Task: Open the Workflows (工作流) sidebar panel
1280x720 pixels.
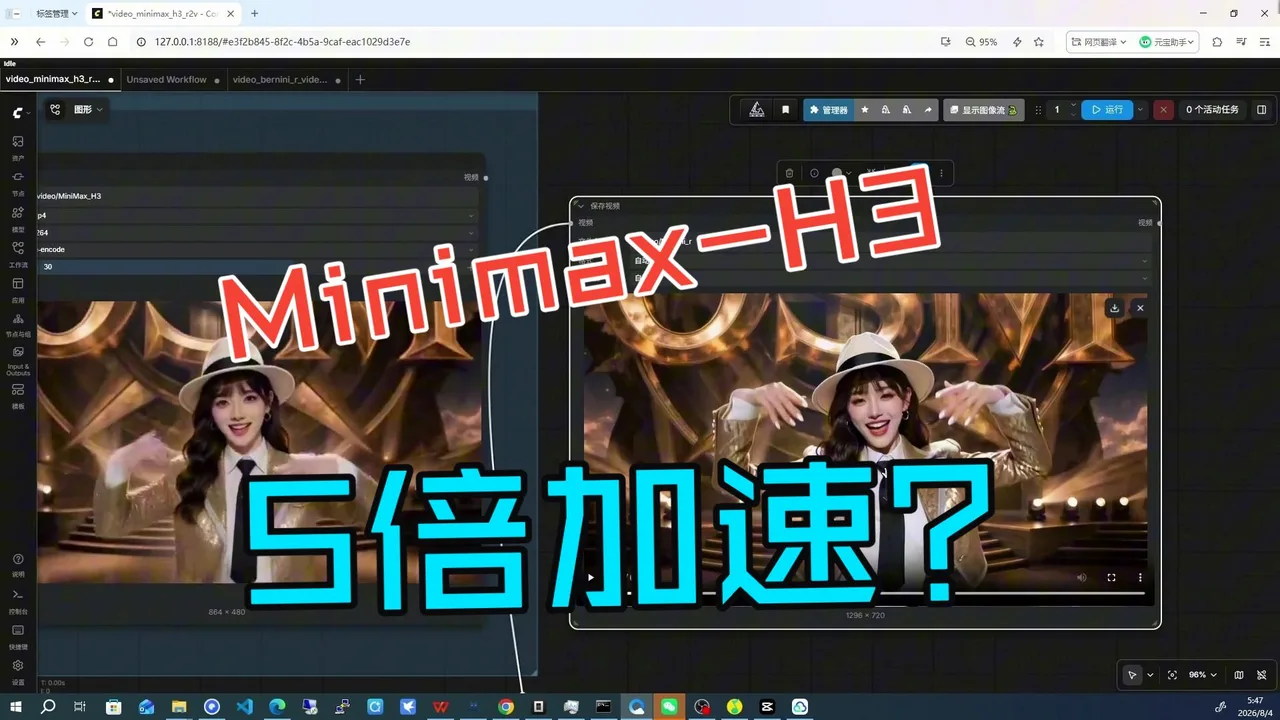Action: pyautogui.click(x=18, y=253)
